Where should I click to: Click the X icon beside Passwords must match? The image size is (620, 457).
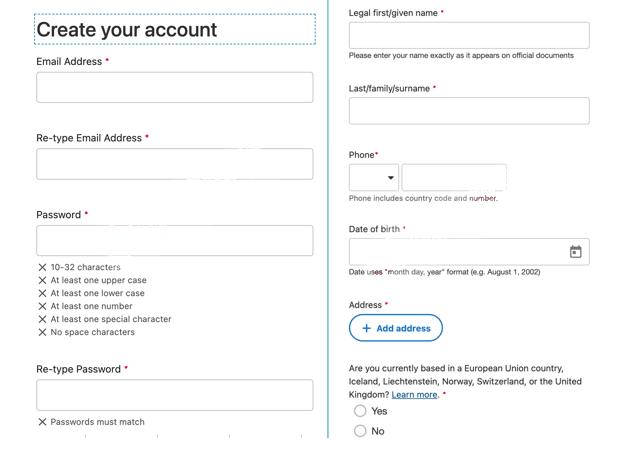point(42,422)
